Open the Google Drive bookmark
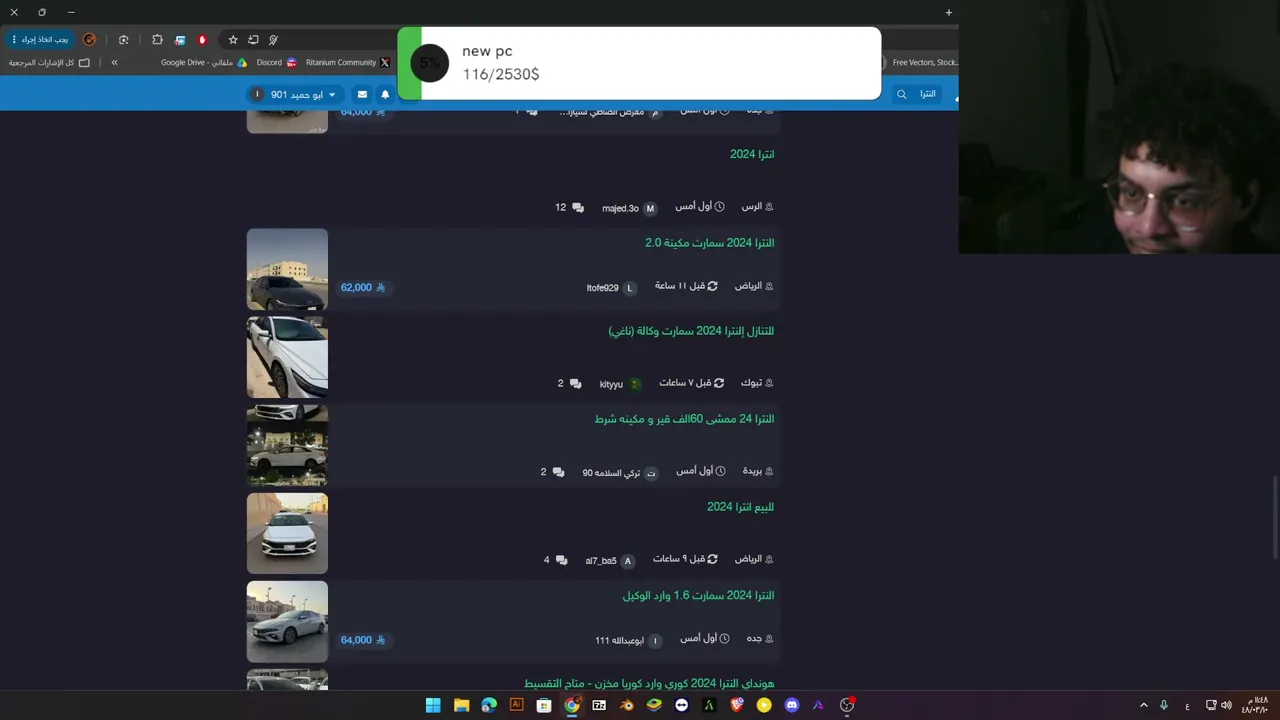This screenshot has width=1280, height=720. [x=204, y=63]
